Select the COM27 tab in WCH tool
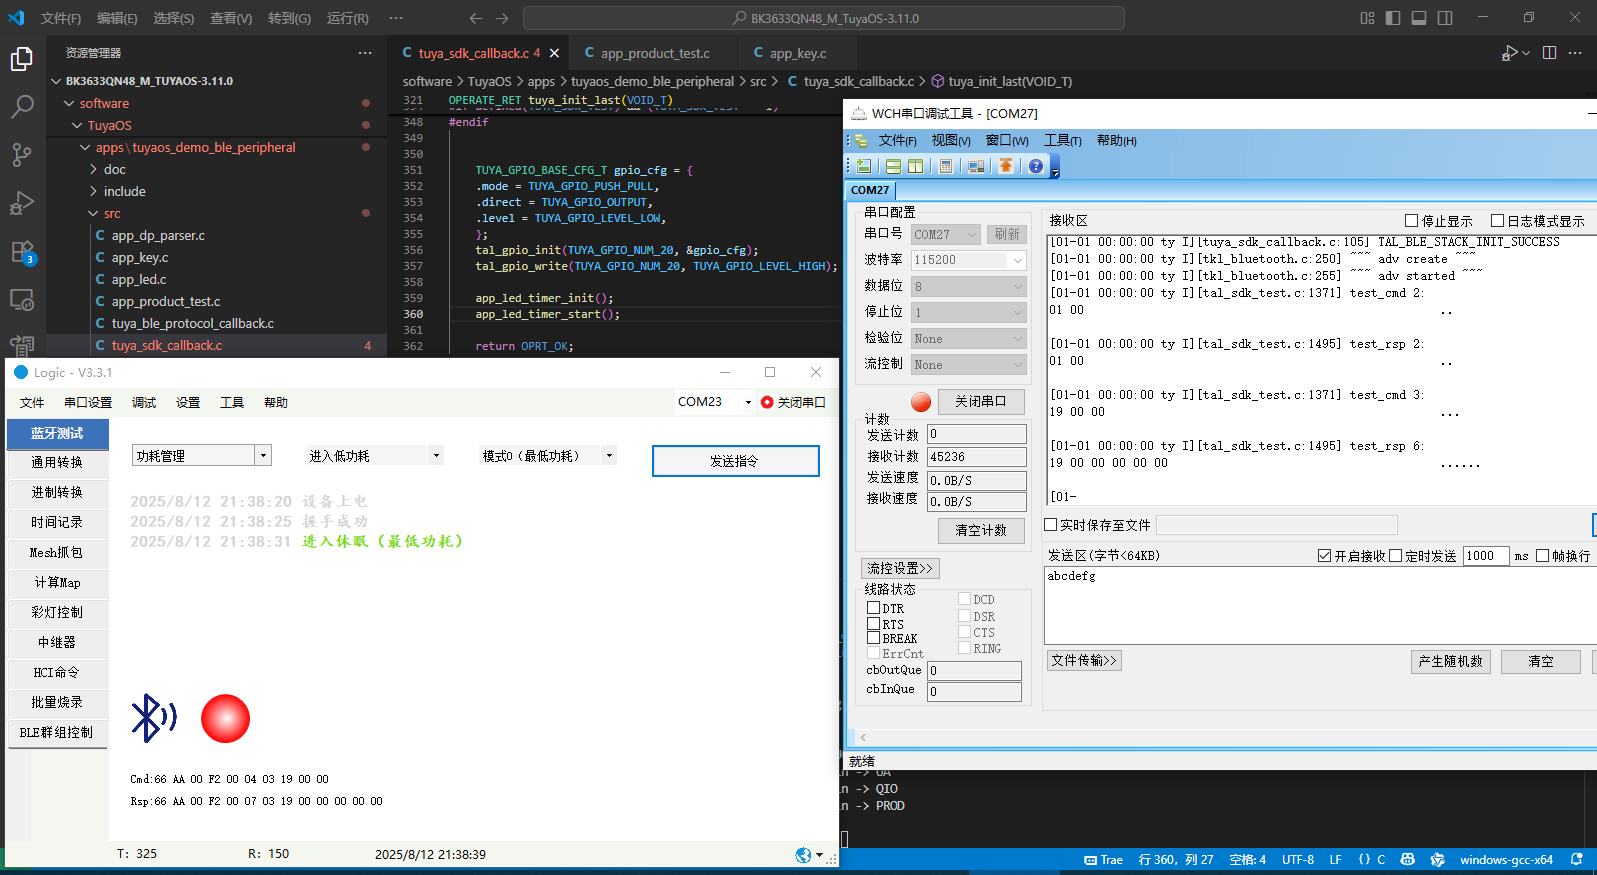This screenshot has width=1597, height=875. click(x=870, y=190)
